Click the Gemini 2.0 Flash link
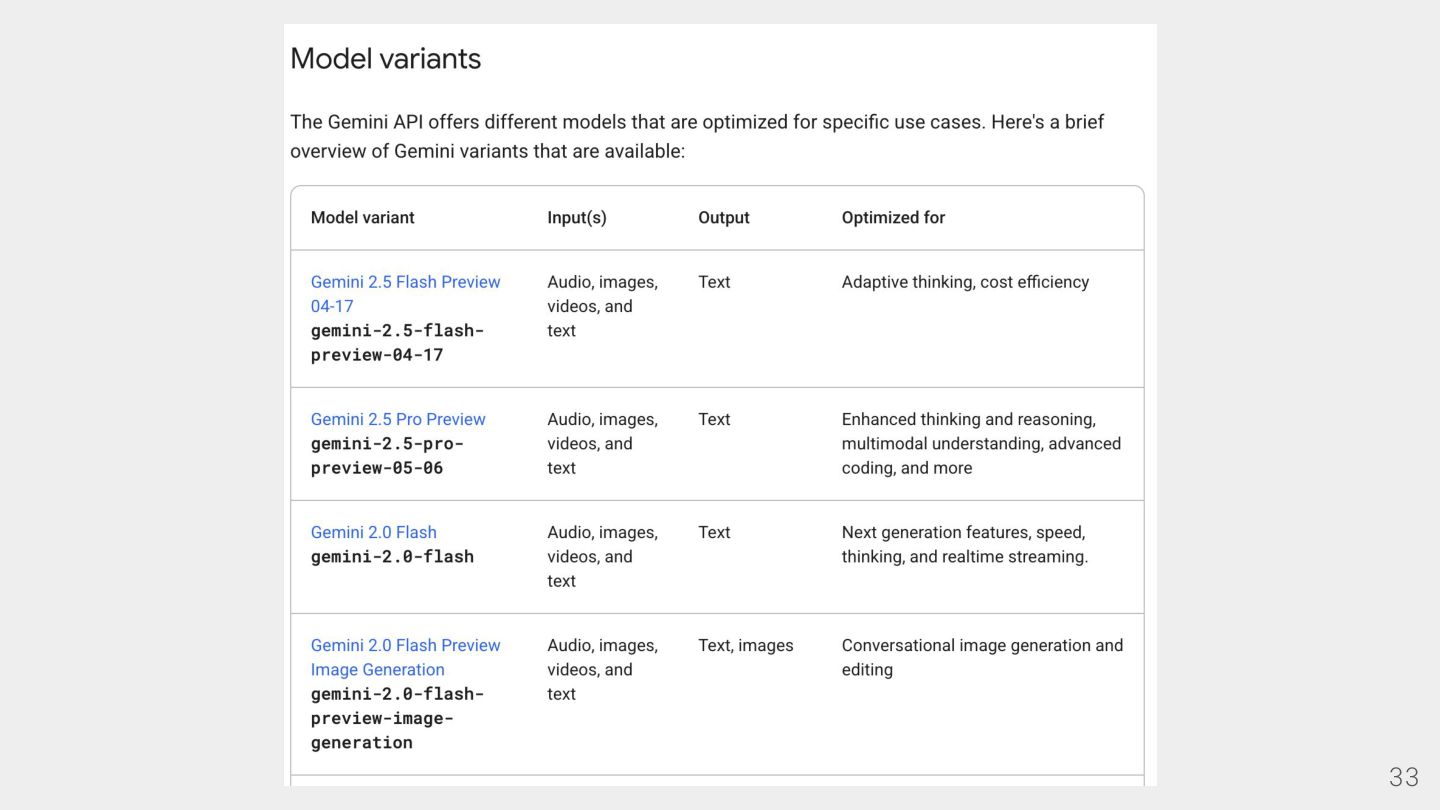This screenshot has height=810, width=1440. (373, 532)
